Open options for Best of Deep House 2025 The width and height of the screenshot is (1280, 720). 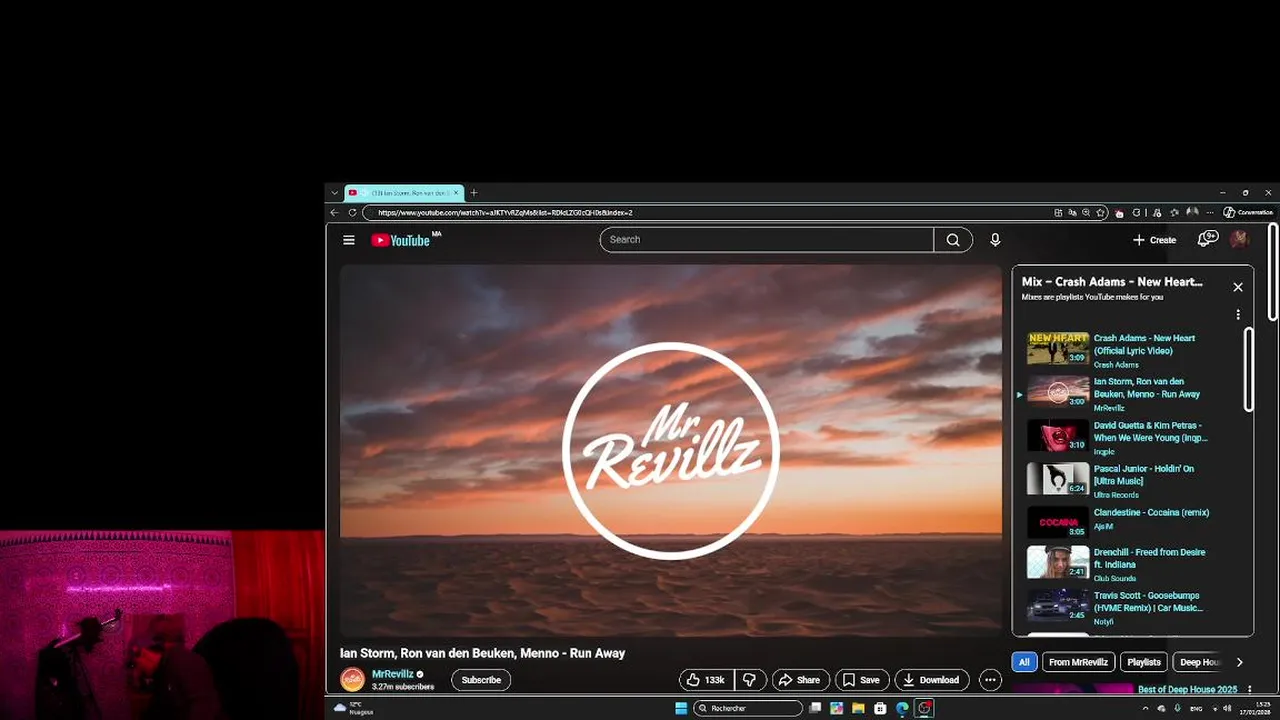pos(1249,689)
